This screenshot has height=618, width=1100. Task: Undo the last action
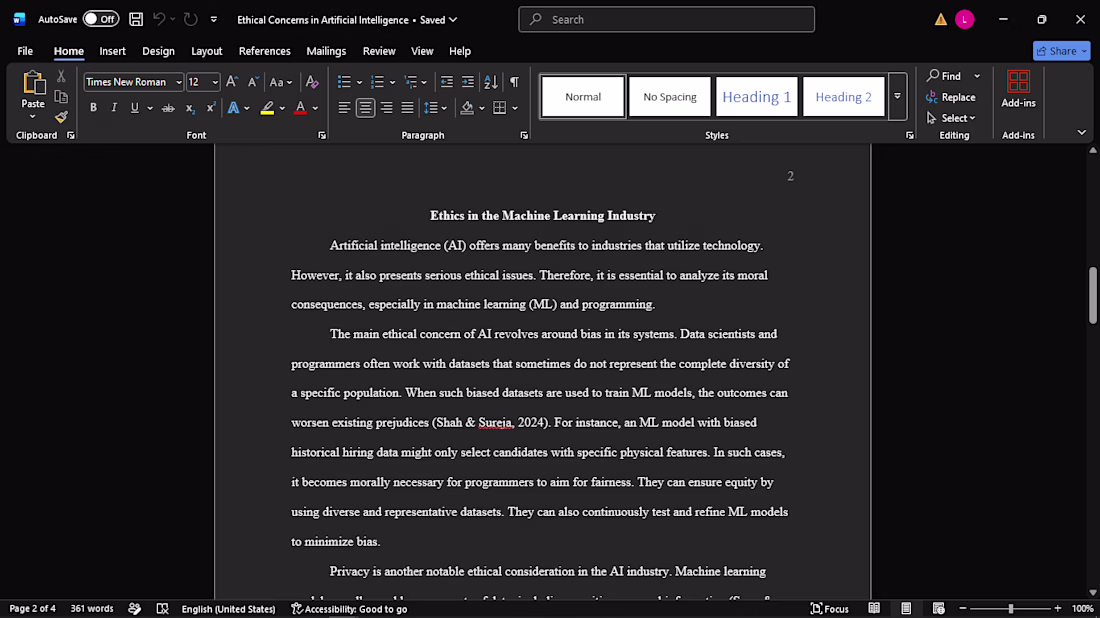[159, 20]
